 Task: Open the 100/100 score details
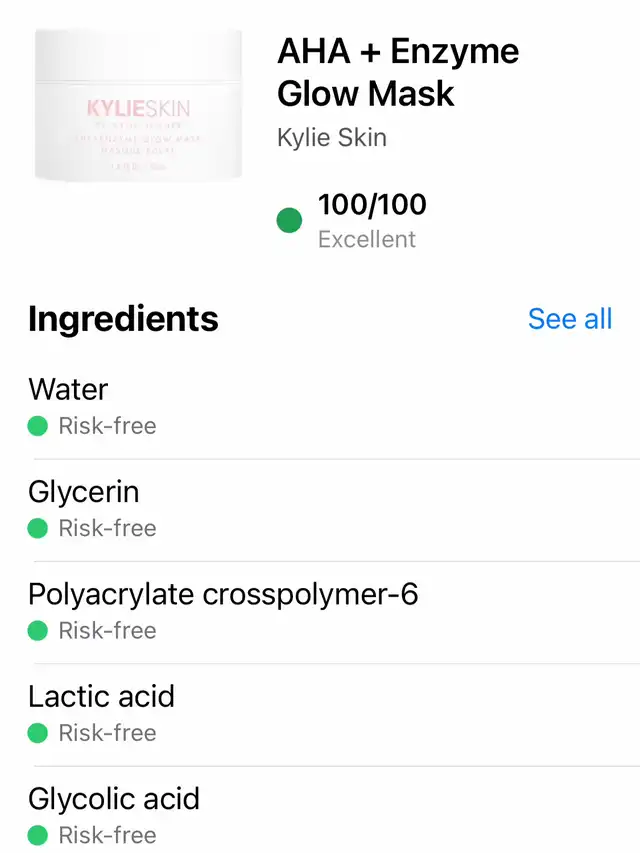372,205
